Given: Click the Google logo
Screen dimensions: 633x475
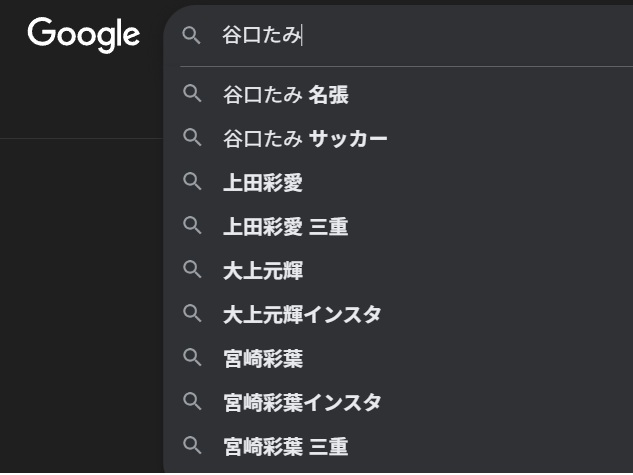Looking at the screenshot, I should click(84, 35).
